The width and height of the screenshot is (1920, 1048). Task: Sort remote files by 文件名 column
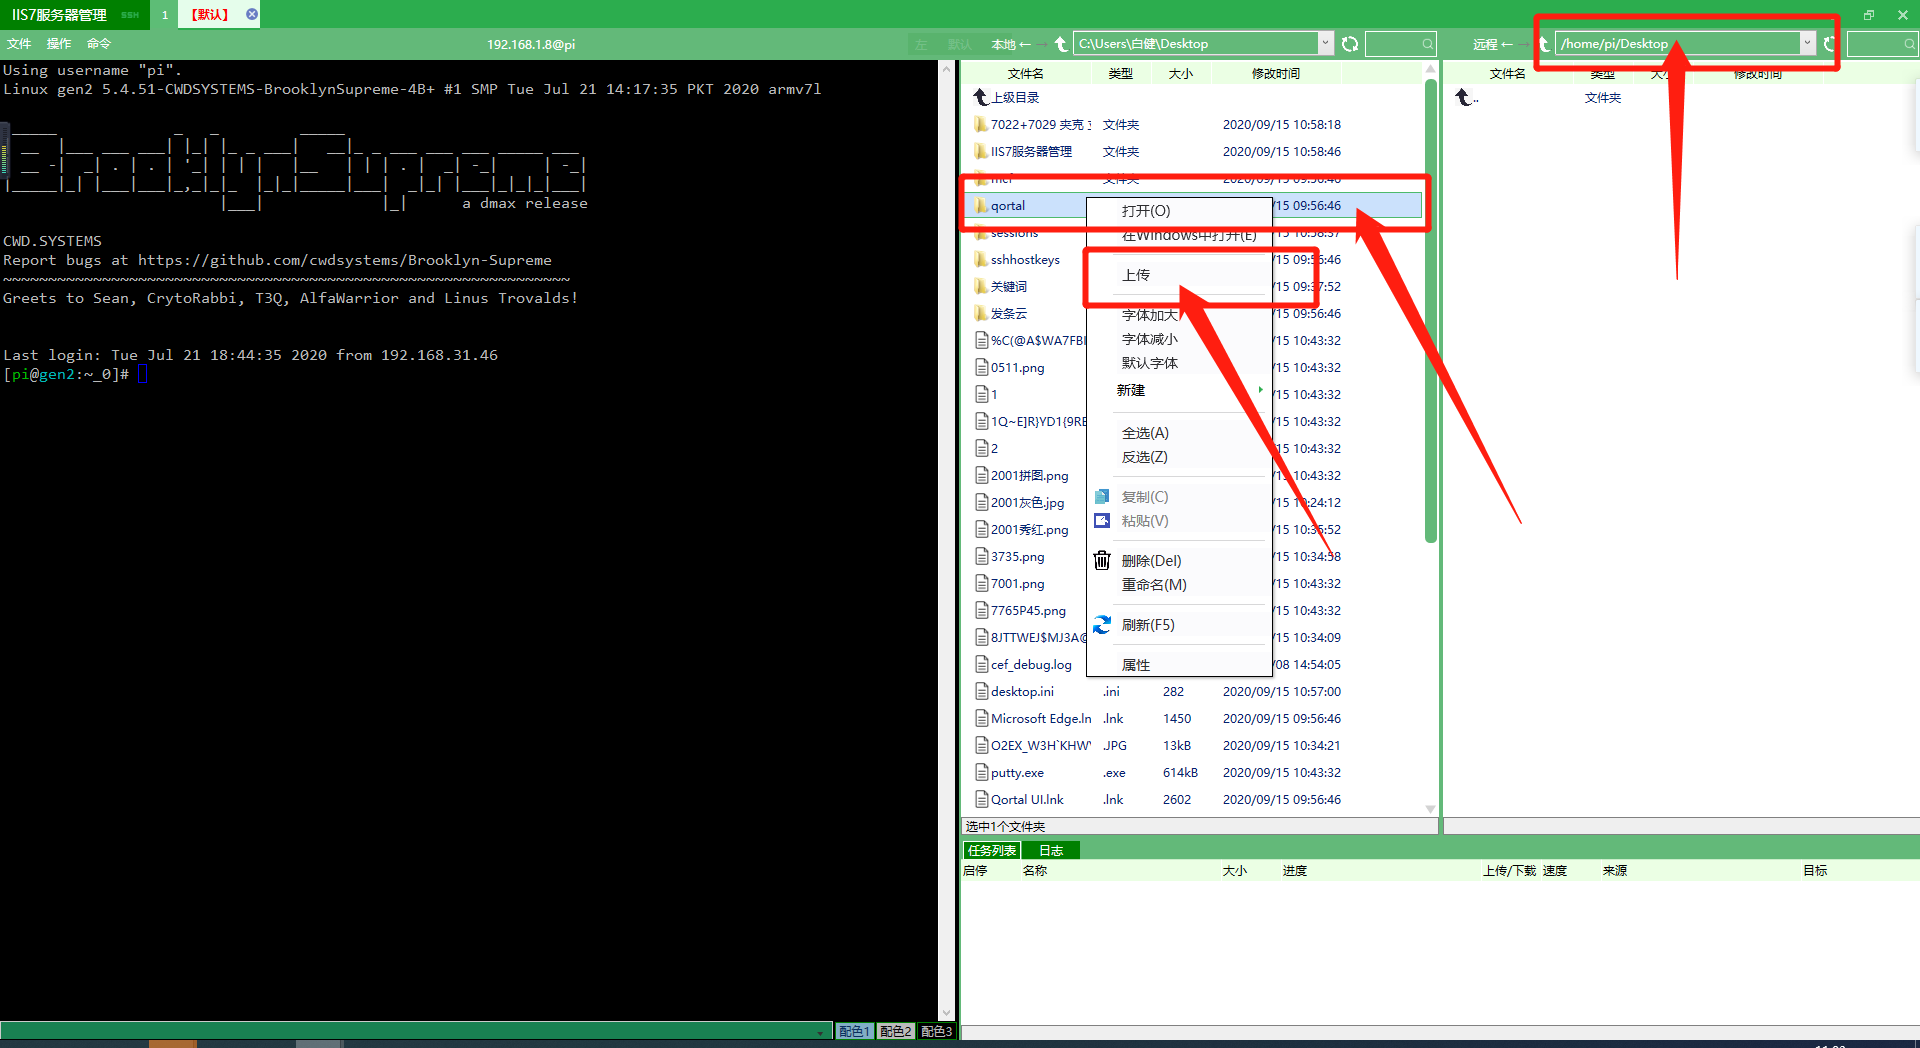[x=1507, y=74]
